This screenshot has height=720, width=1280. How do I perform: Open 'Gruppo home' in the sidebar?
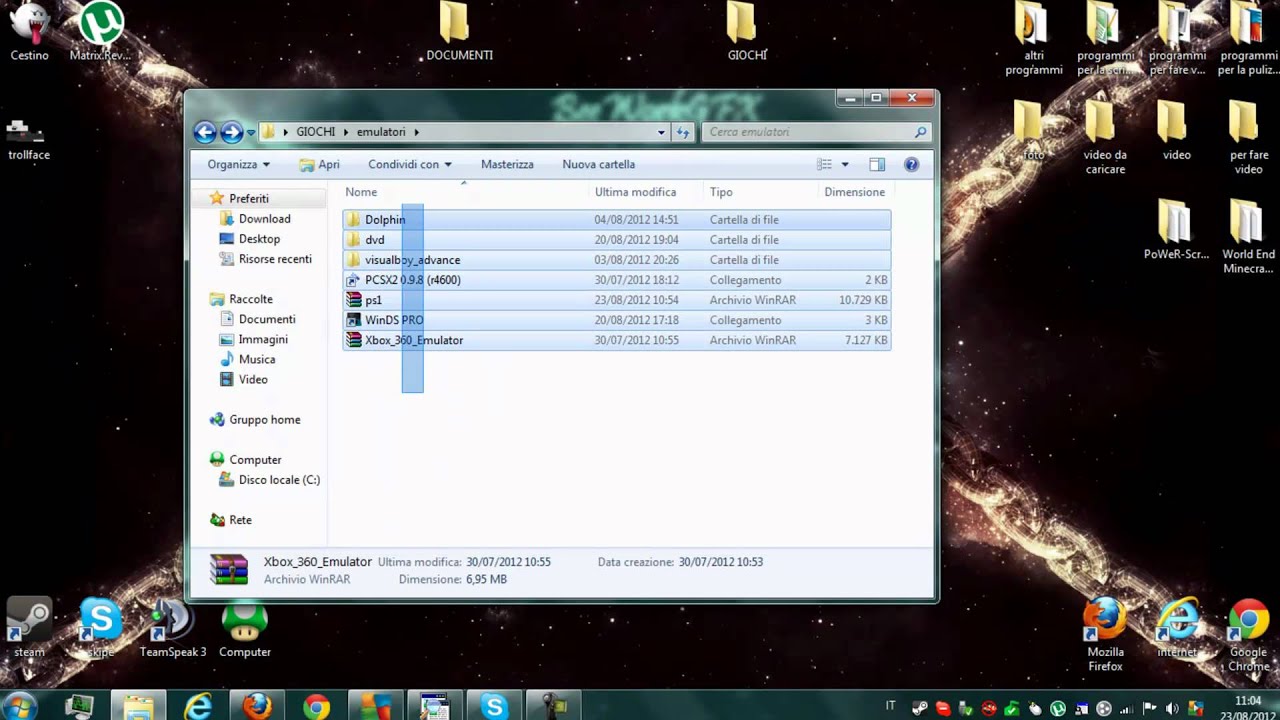tap(264, 420)
